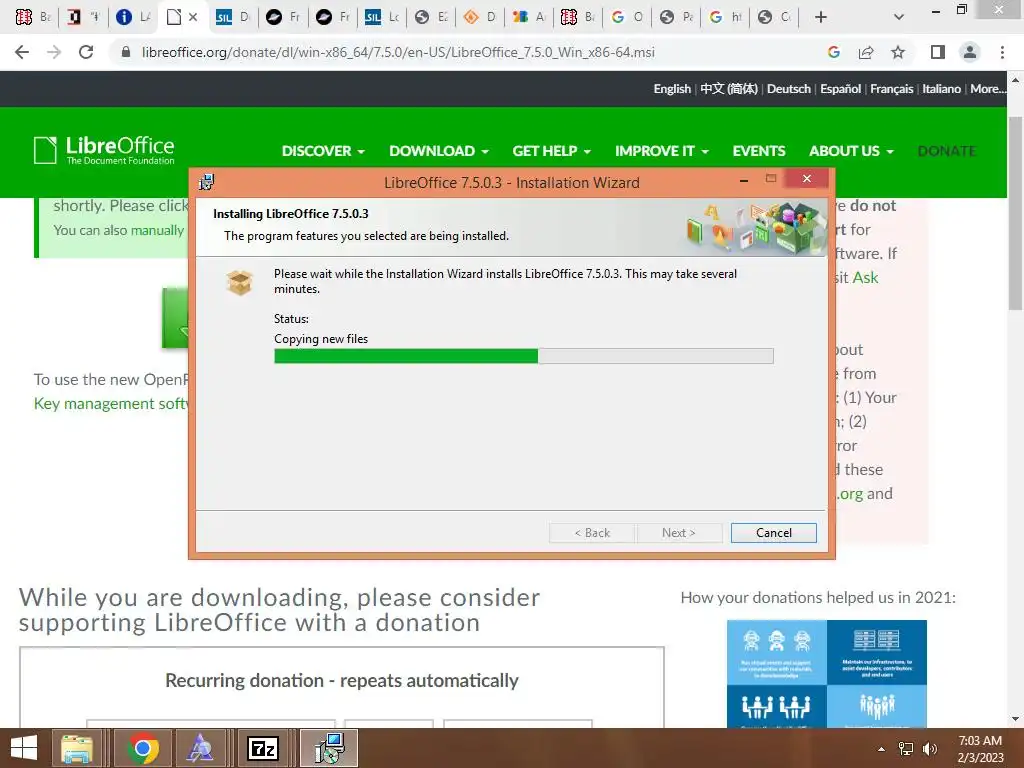This screenshot has height=768, width=1024.
Task: Expand the tab search chevron
Action: pyautogui.click(x=899, y=17)
